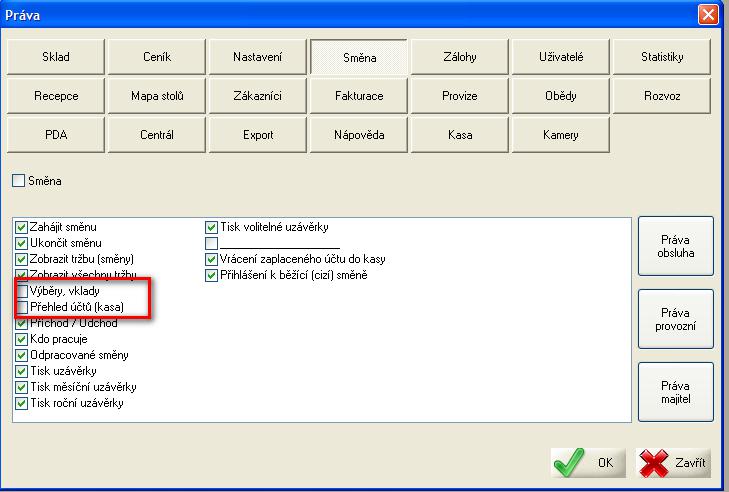Click the red X Zavřít button

click(x=674, y=463)
